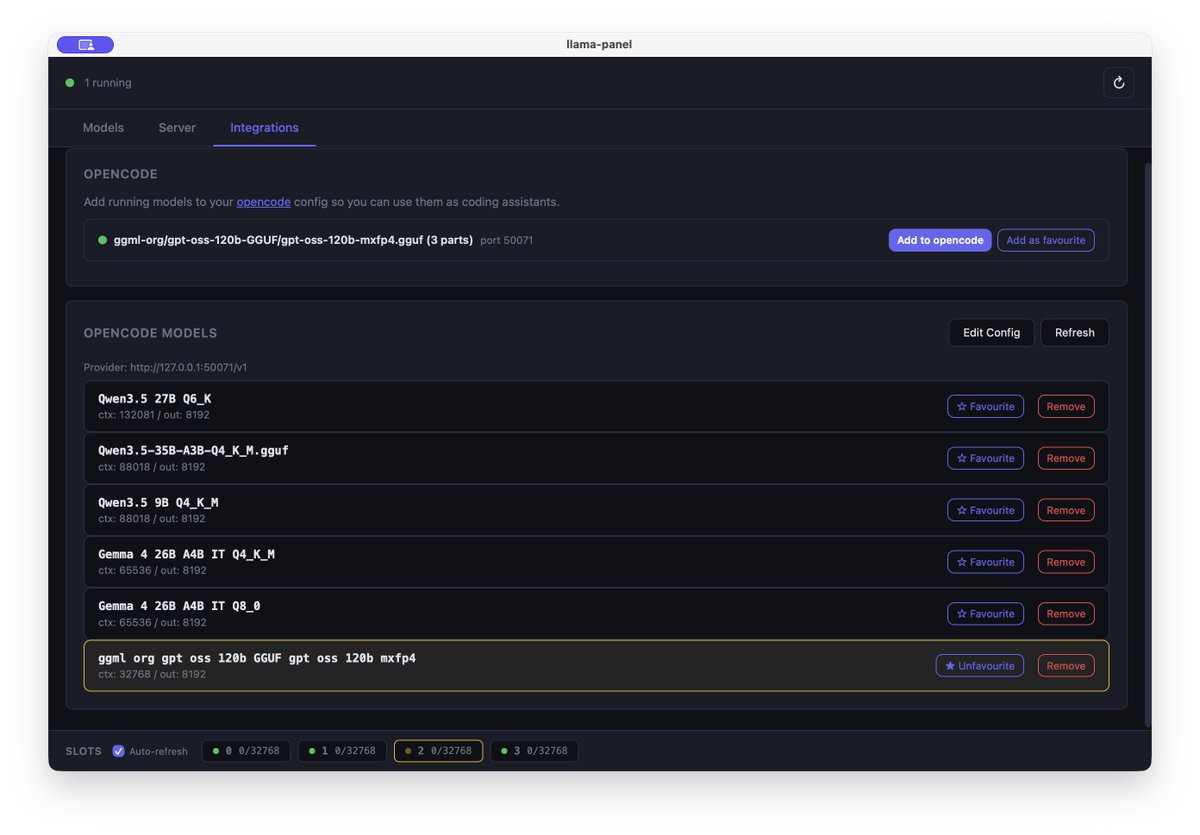
Task: Remove Qwen3.5-35B-A3B-Q4_K_M.gguf model
Action: [x=1066, y=458]
